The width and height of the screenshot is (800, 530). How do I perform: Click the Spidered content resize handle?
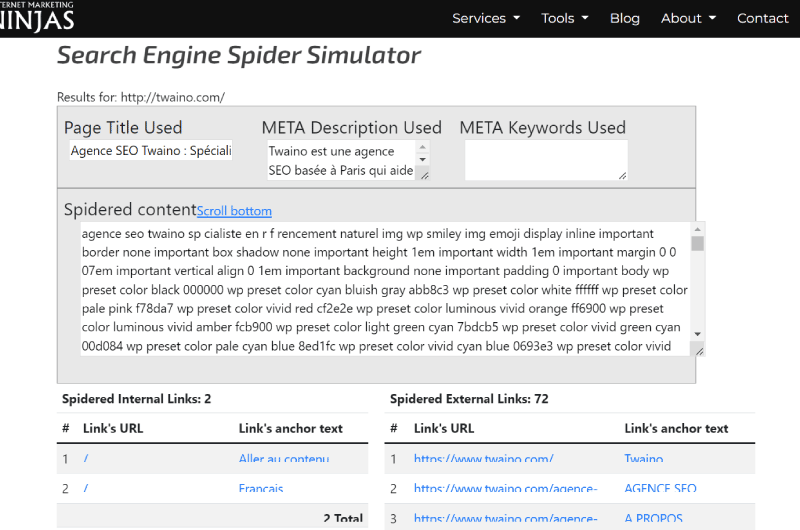[x=699, y=351]
